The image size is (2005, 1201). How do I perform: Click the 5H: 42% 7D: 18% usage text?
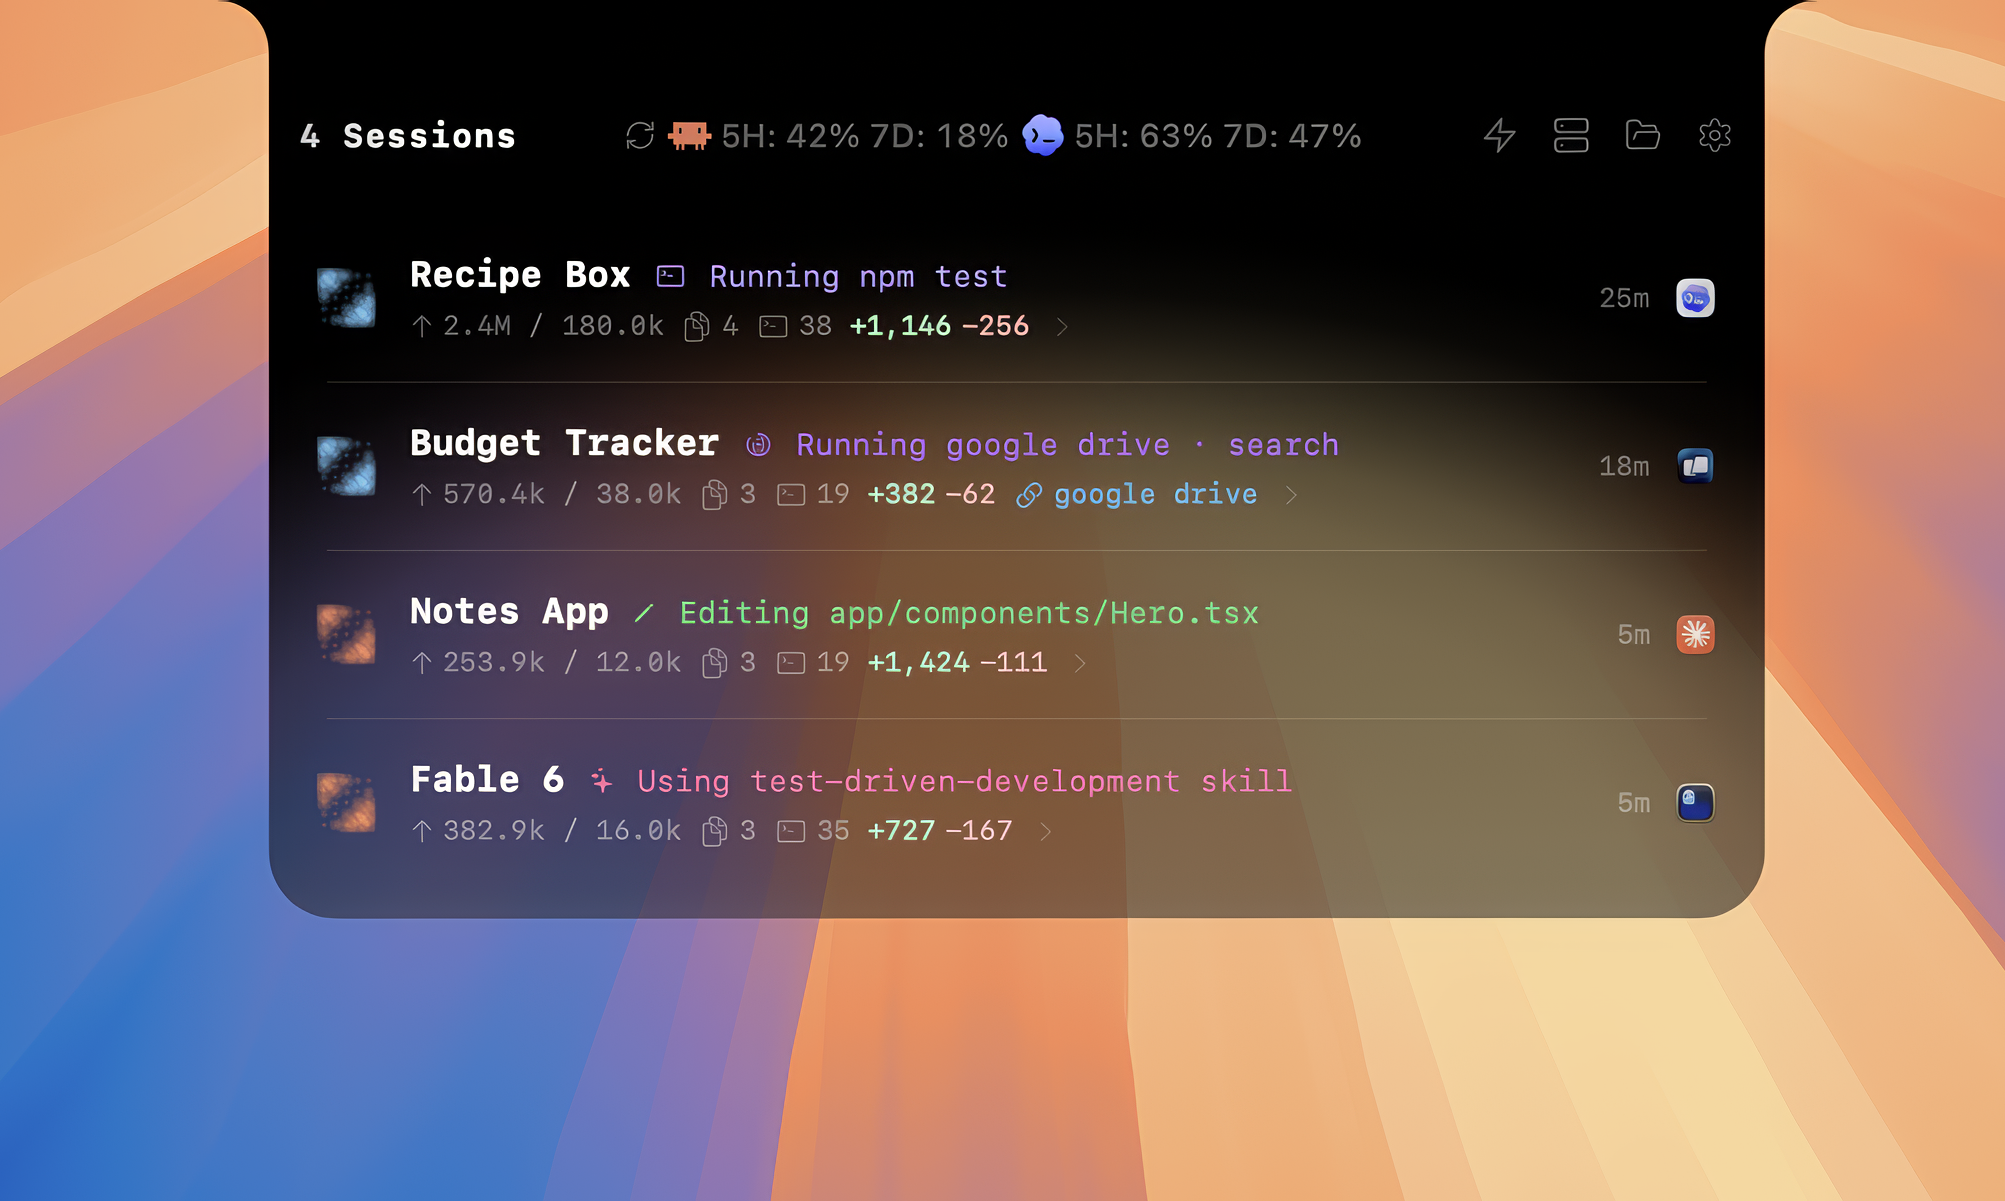click(x=865, y=136)
